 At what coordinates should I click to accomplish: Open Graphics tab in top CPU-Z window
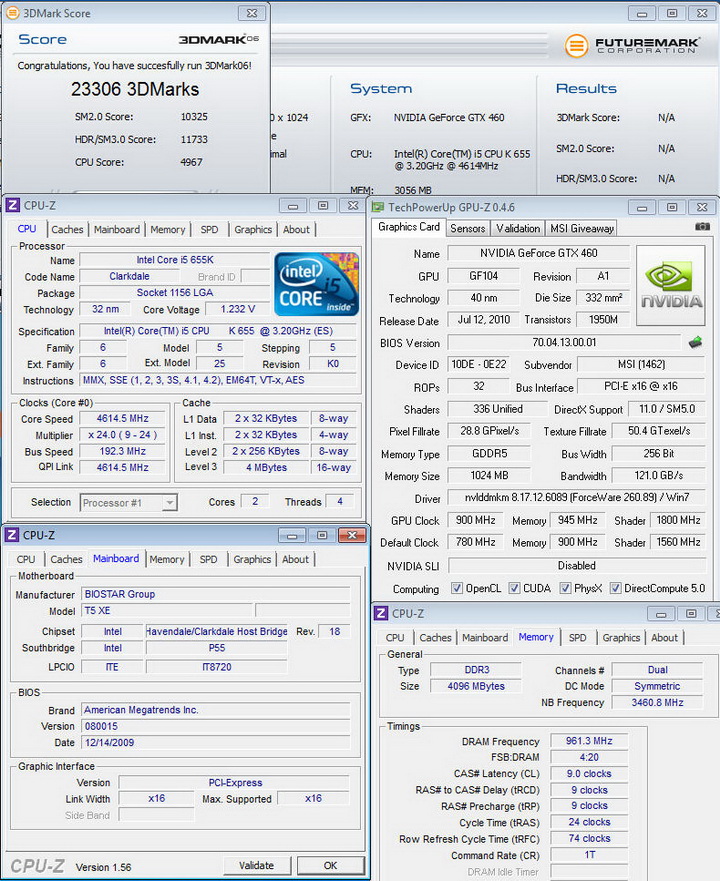pos(253,229)
